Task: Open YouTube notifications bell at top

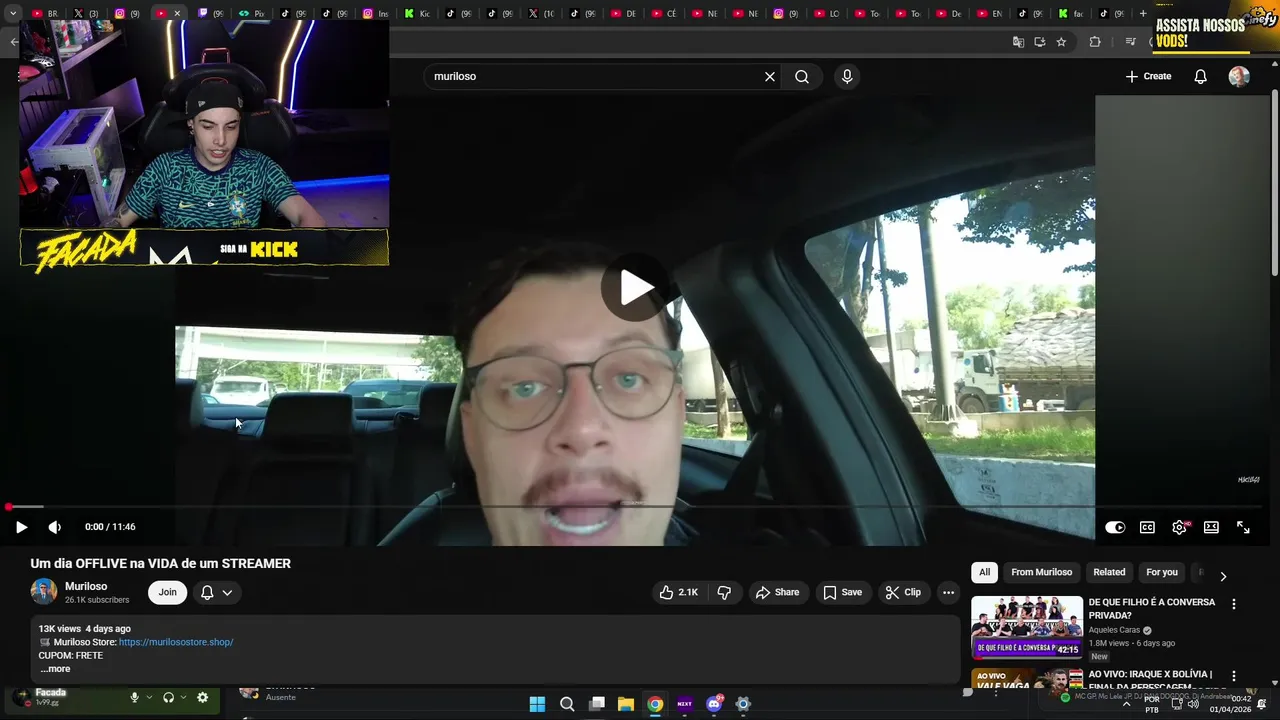Action: (x=1201, y=77)
